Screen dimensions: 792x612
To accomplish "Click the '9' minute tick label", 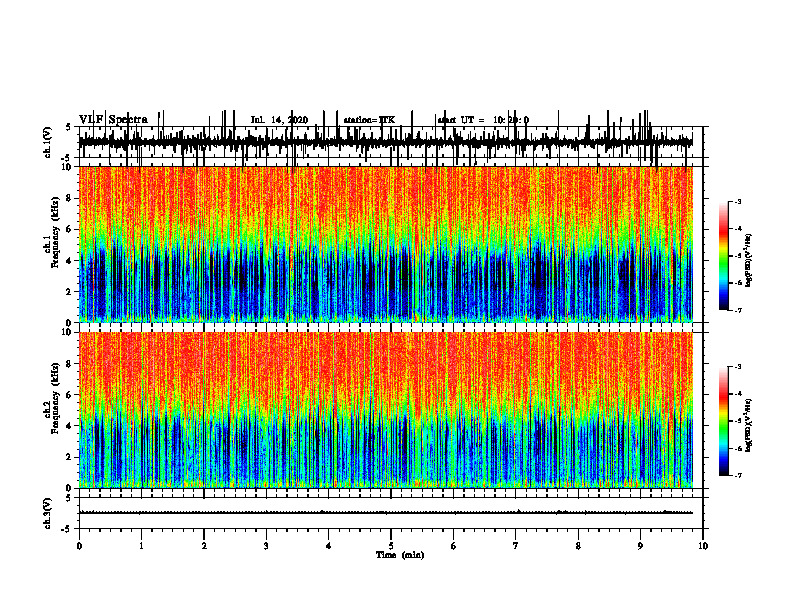I will coord(640,546).
